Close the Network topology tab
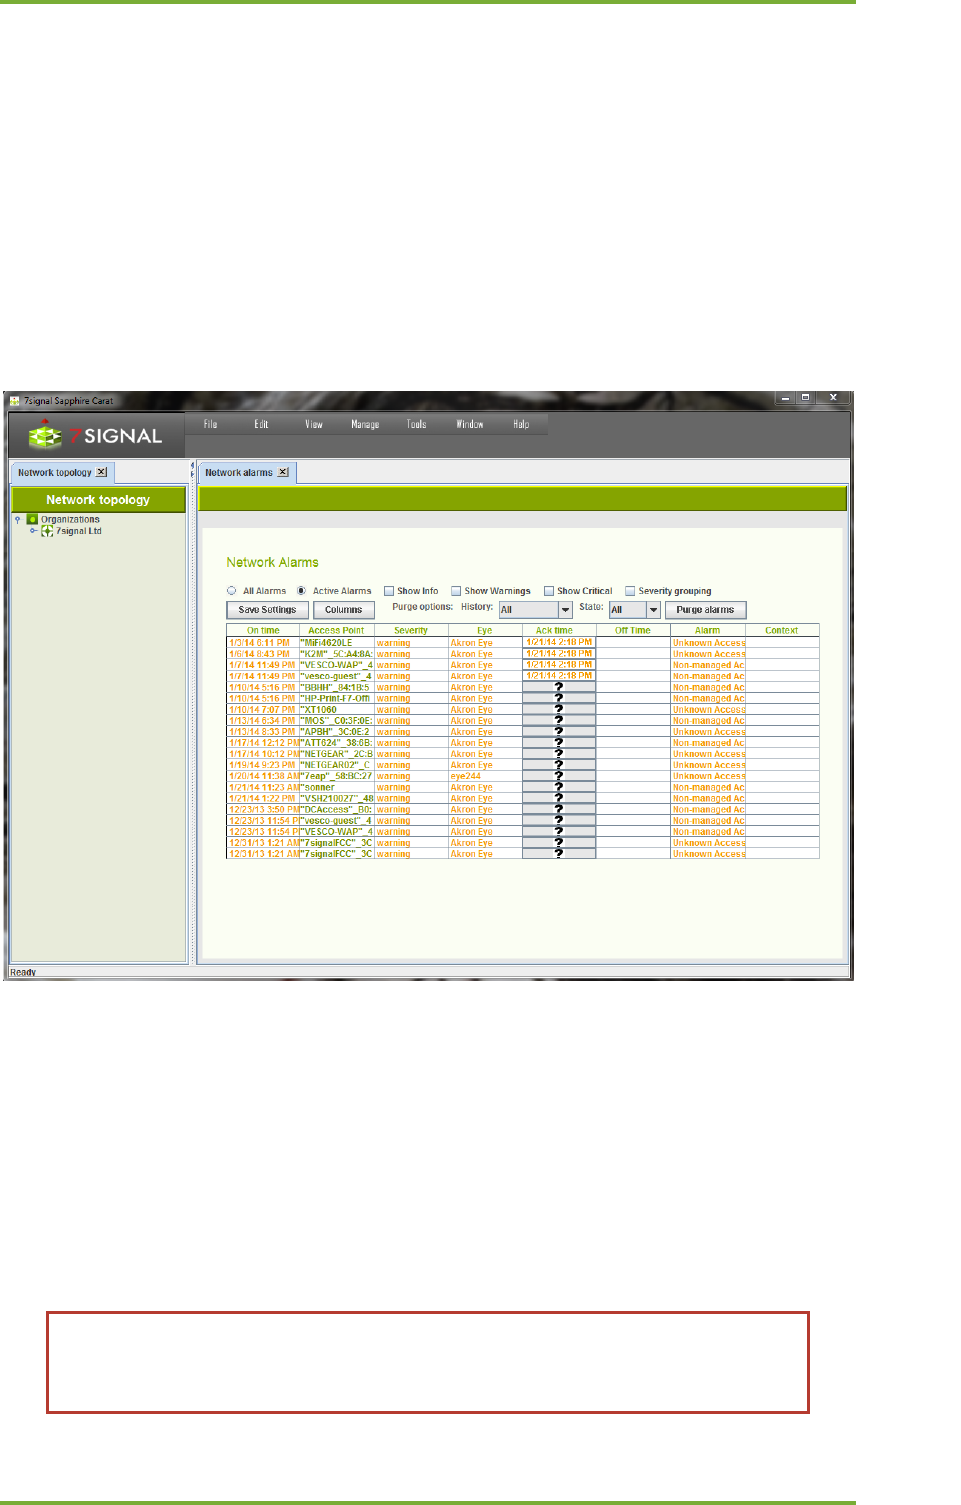 click(x=101, y=472)
